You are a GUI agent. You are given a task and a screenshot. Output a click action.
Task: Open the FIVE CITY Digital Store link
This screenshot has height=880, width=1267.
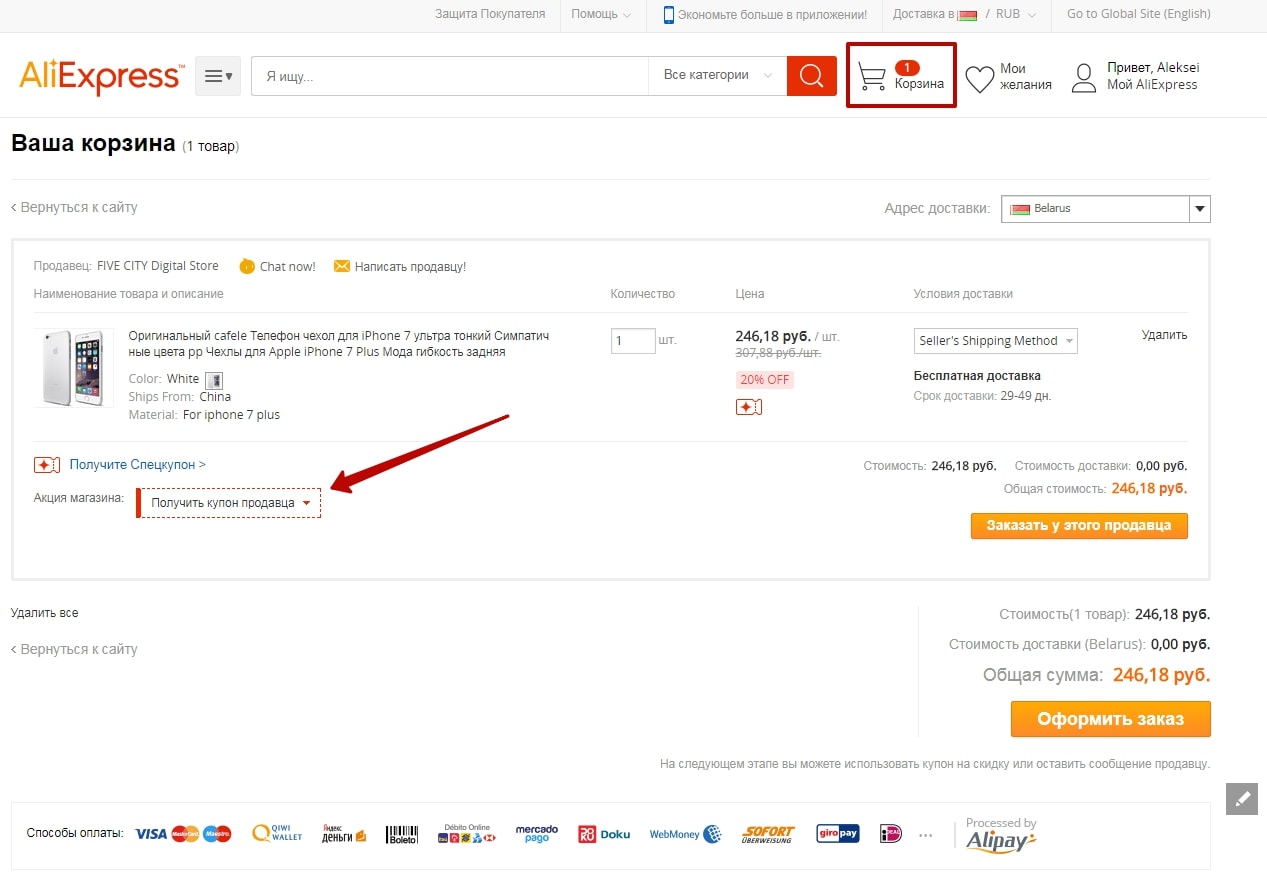pos(157,267)
